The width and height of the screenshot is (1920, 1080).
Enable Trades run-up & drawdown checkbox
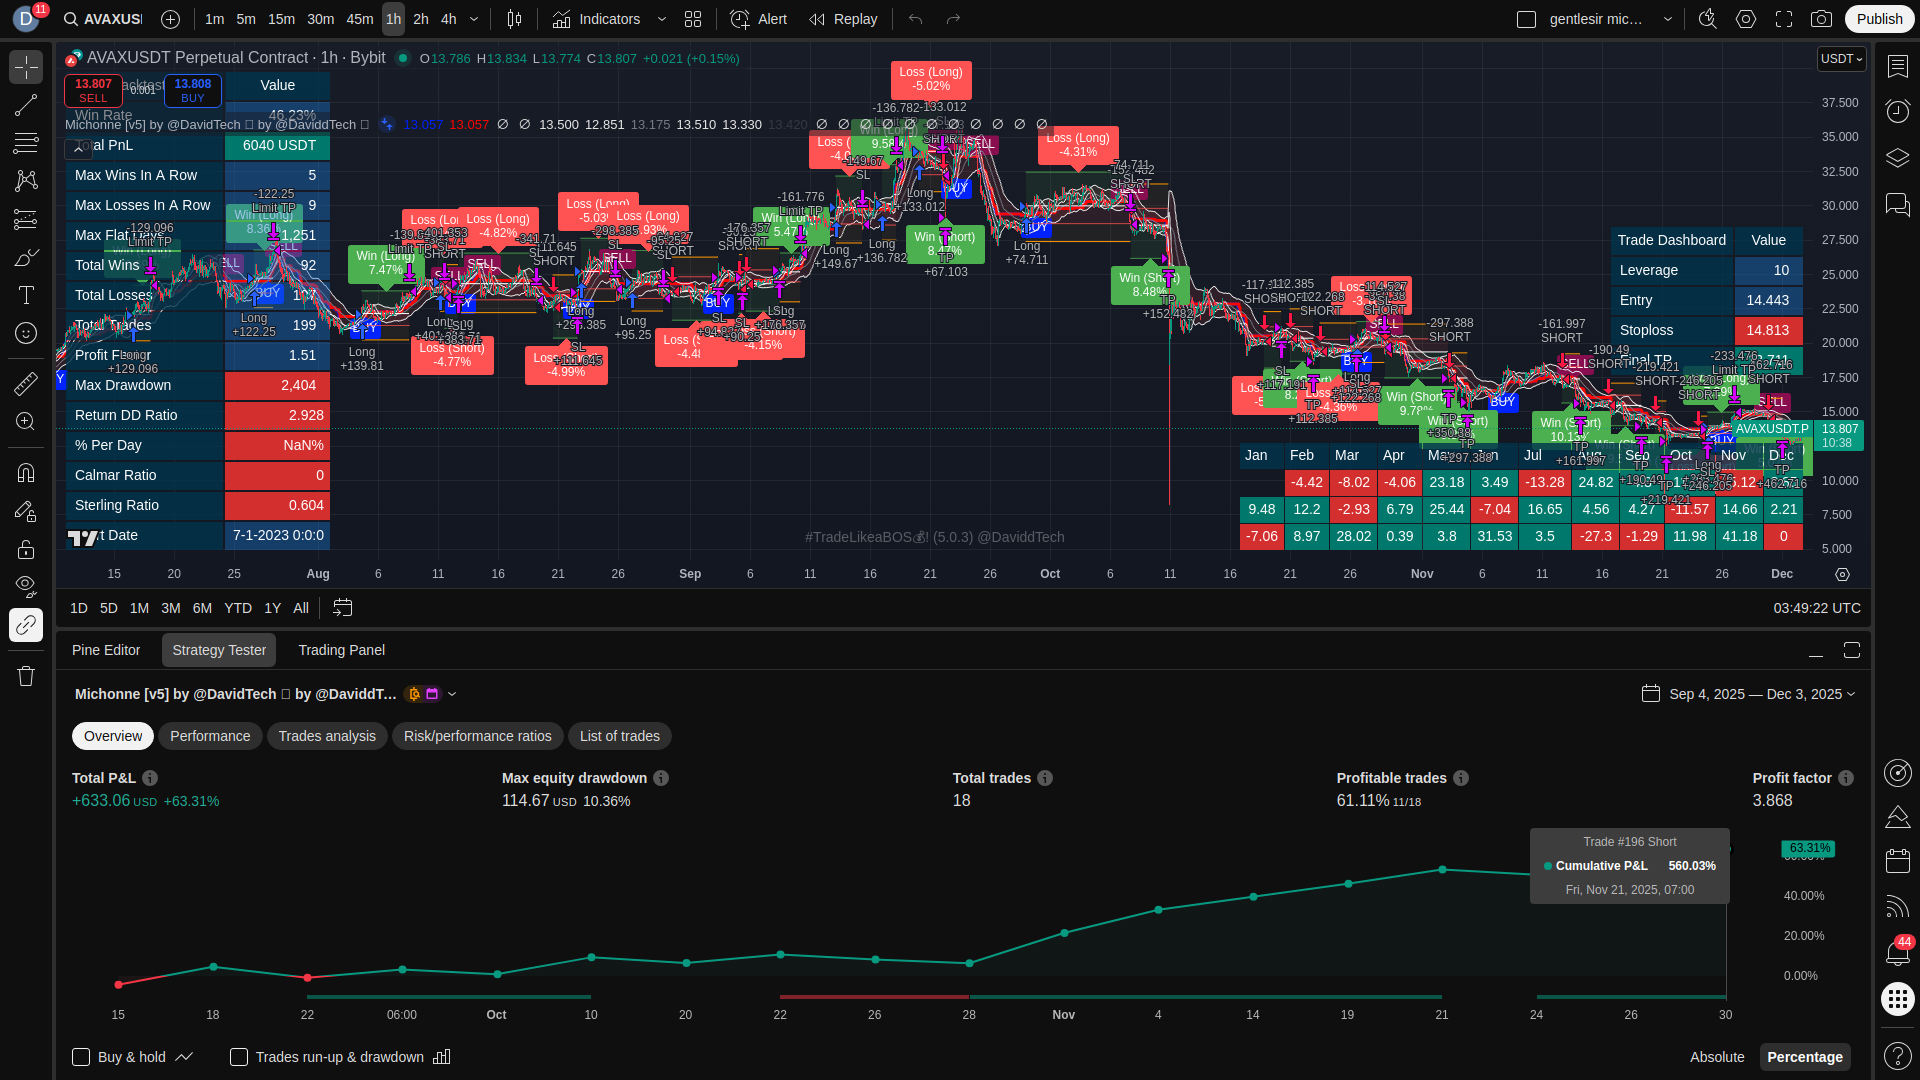239,1057
